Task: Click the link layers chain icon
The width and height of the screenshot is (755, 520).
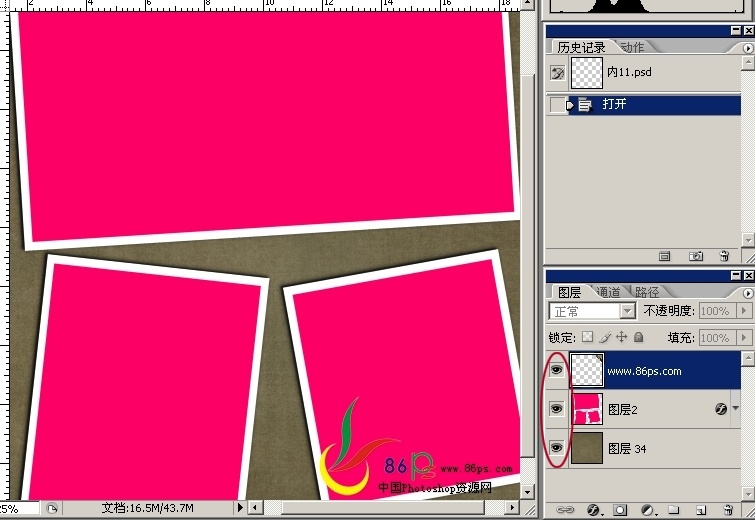Action: click(x=565, y=509)
